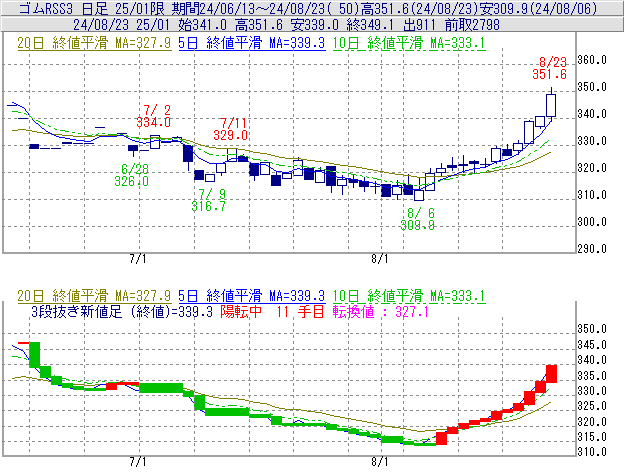Click the 高351.6 value in the second header row
The width and height of the screenshot is (624, 475).
pos(259,25)
